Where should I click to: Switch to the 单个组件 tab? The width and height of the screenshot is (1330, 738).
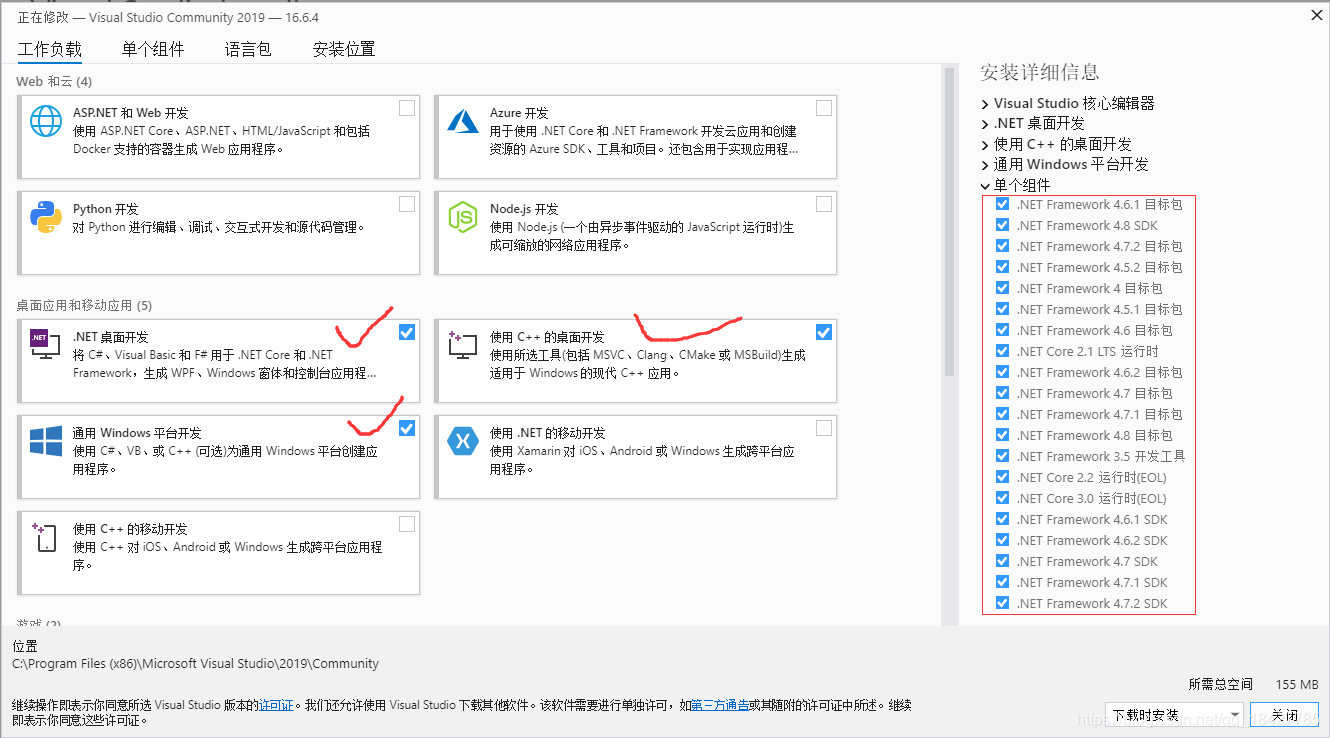153,49
